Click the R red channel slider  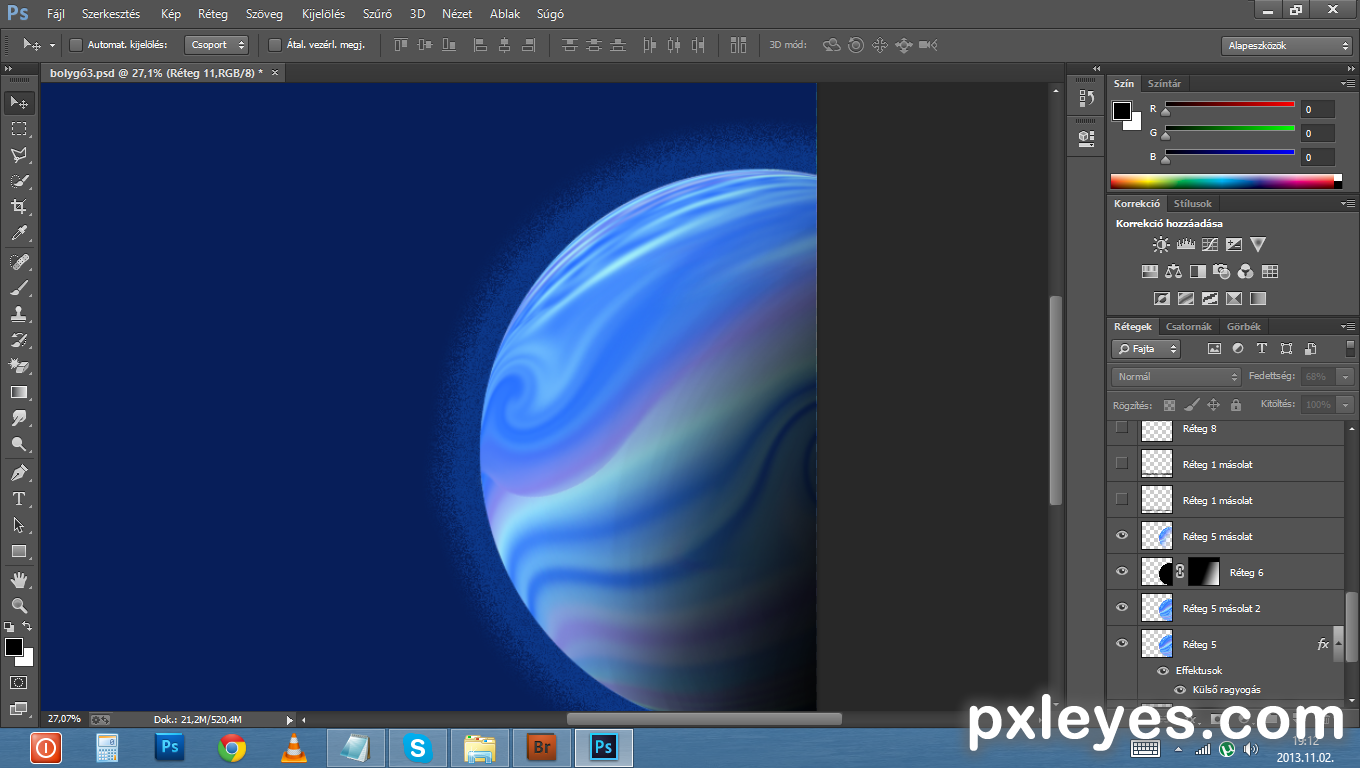click(1229, 105)
